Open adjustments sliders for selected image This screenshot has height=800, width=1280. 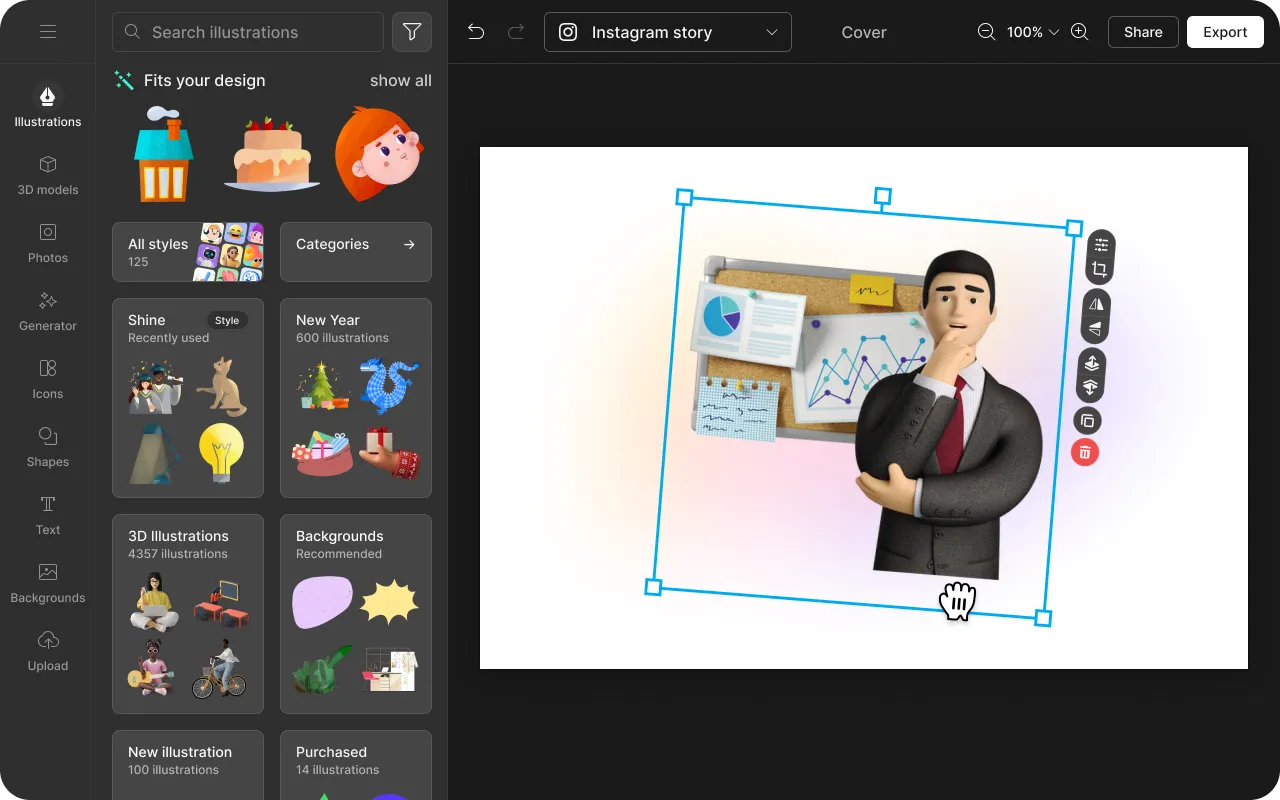pos(1101,244)
